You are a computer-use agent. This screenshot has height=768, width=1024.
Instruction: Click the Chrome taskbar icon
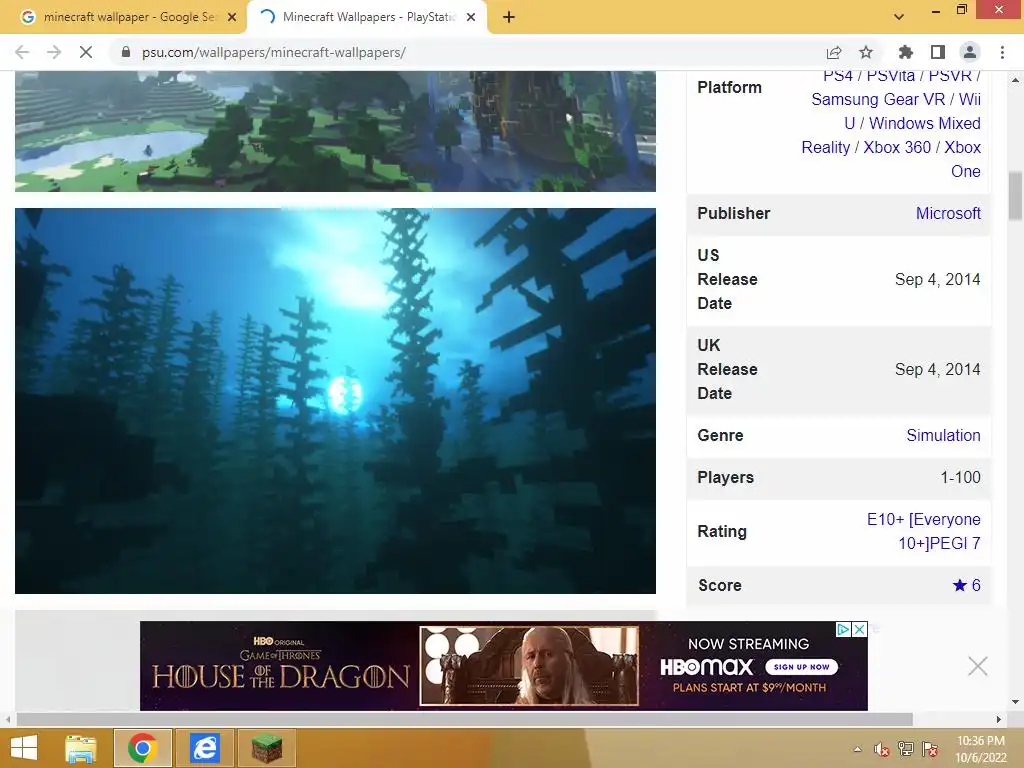[x=143, y=748]
